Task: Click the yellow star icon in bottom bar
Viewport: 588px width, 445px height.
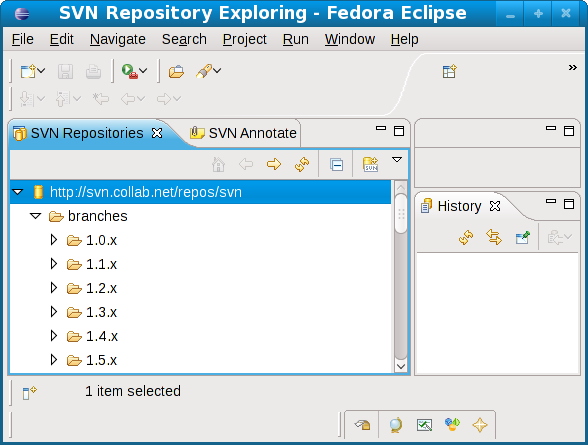Action: [x=480, y=425]
